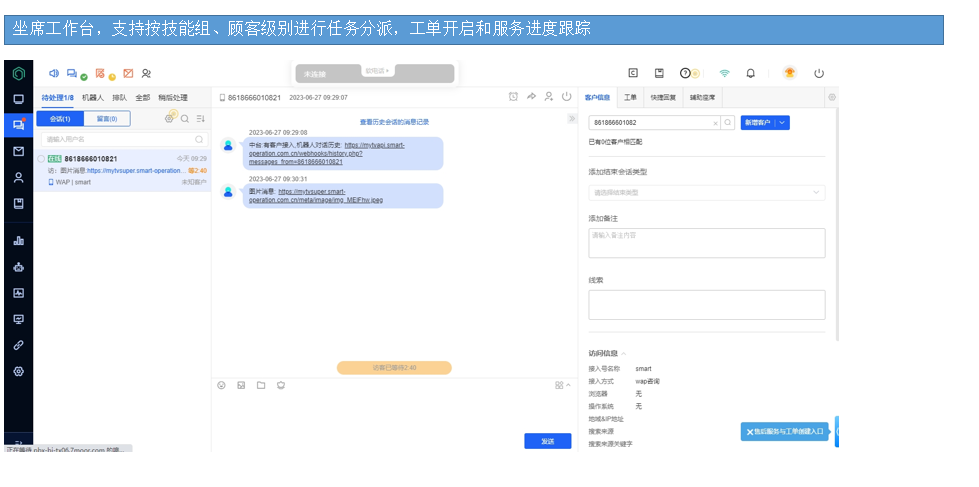The image size is (979, 487).
Task: Click 查看历史会话的消息记录 link
Action: [x=394, y=122]
